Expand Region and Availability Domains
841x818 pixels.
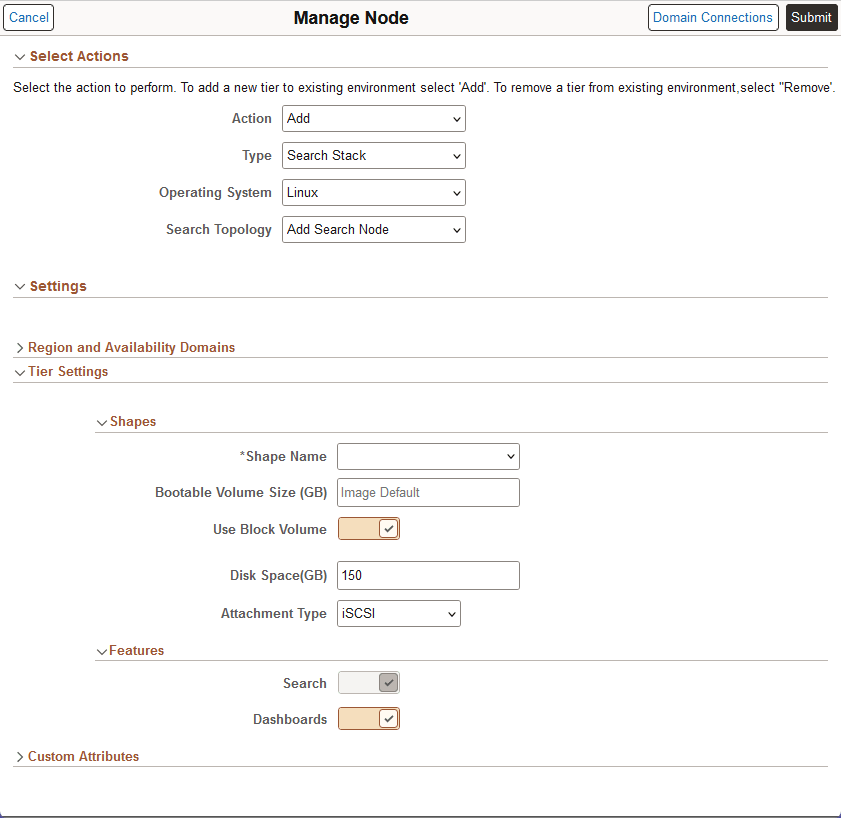20,347
